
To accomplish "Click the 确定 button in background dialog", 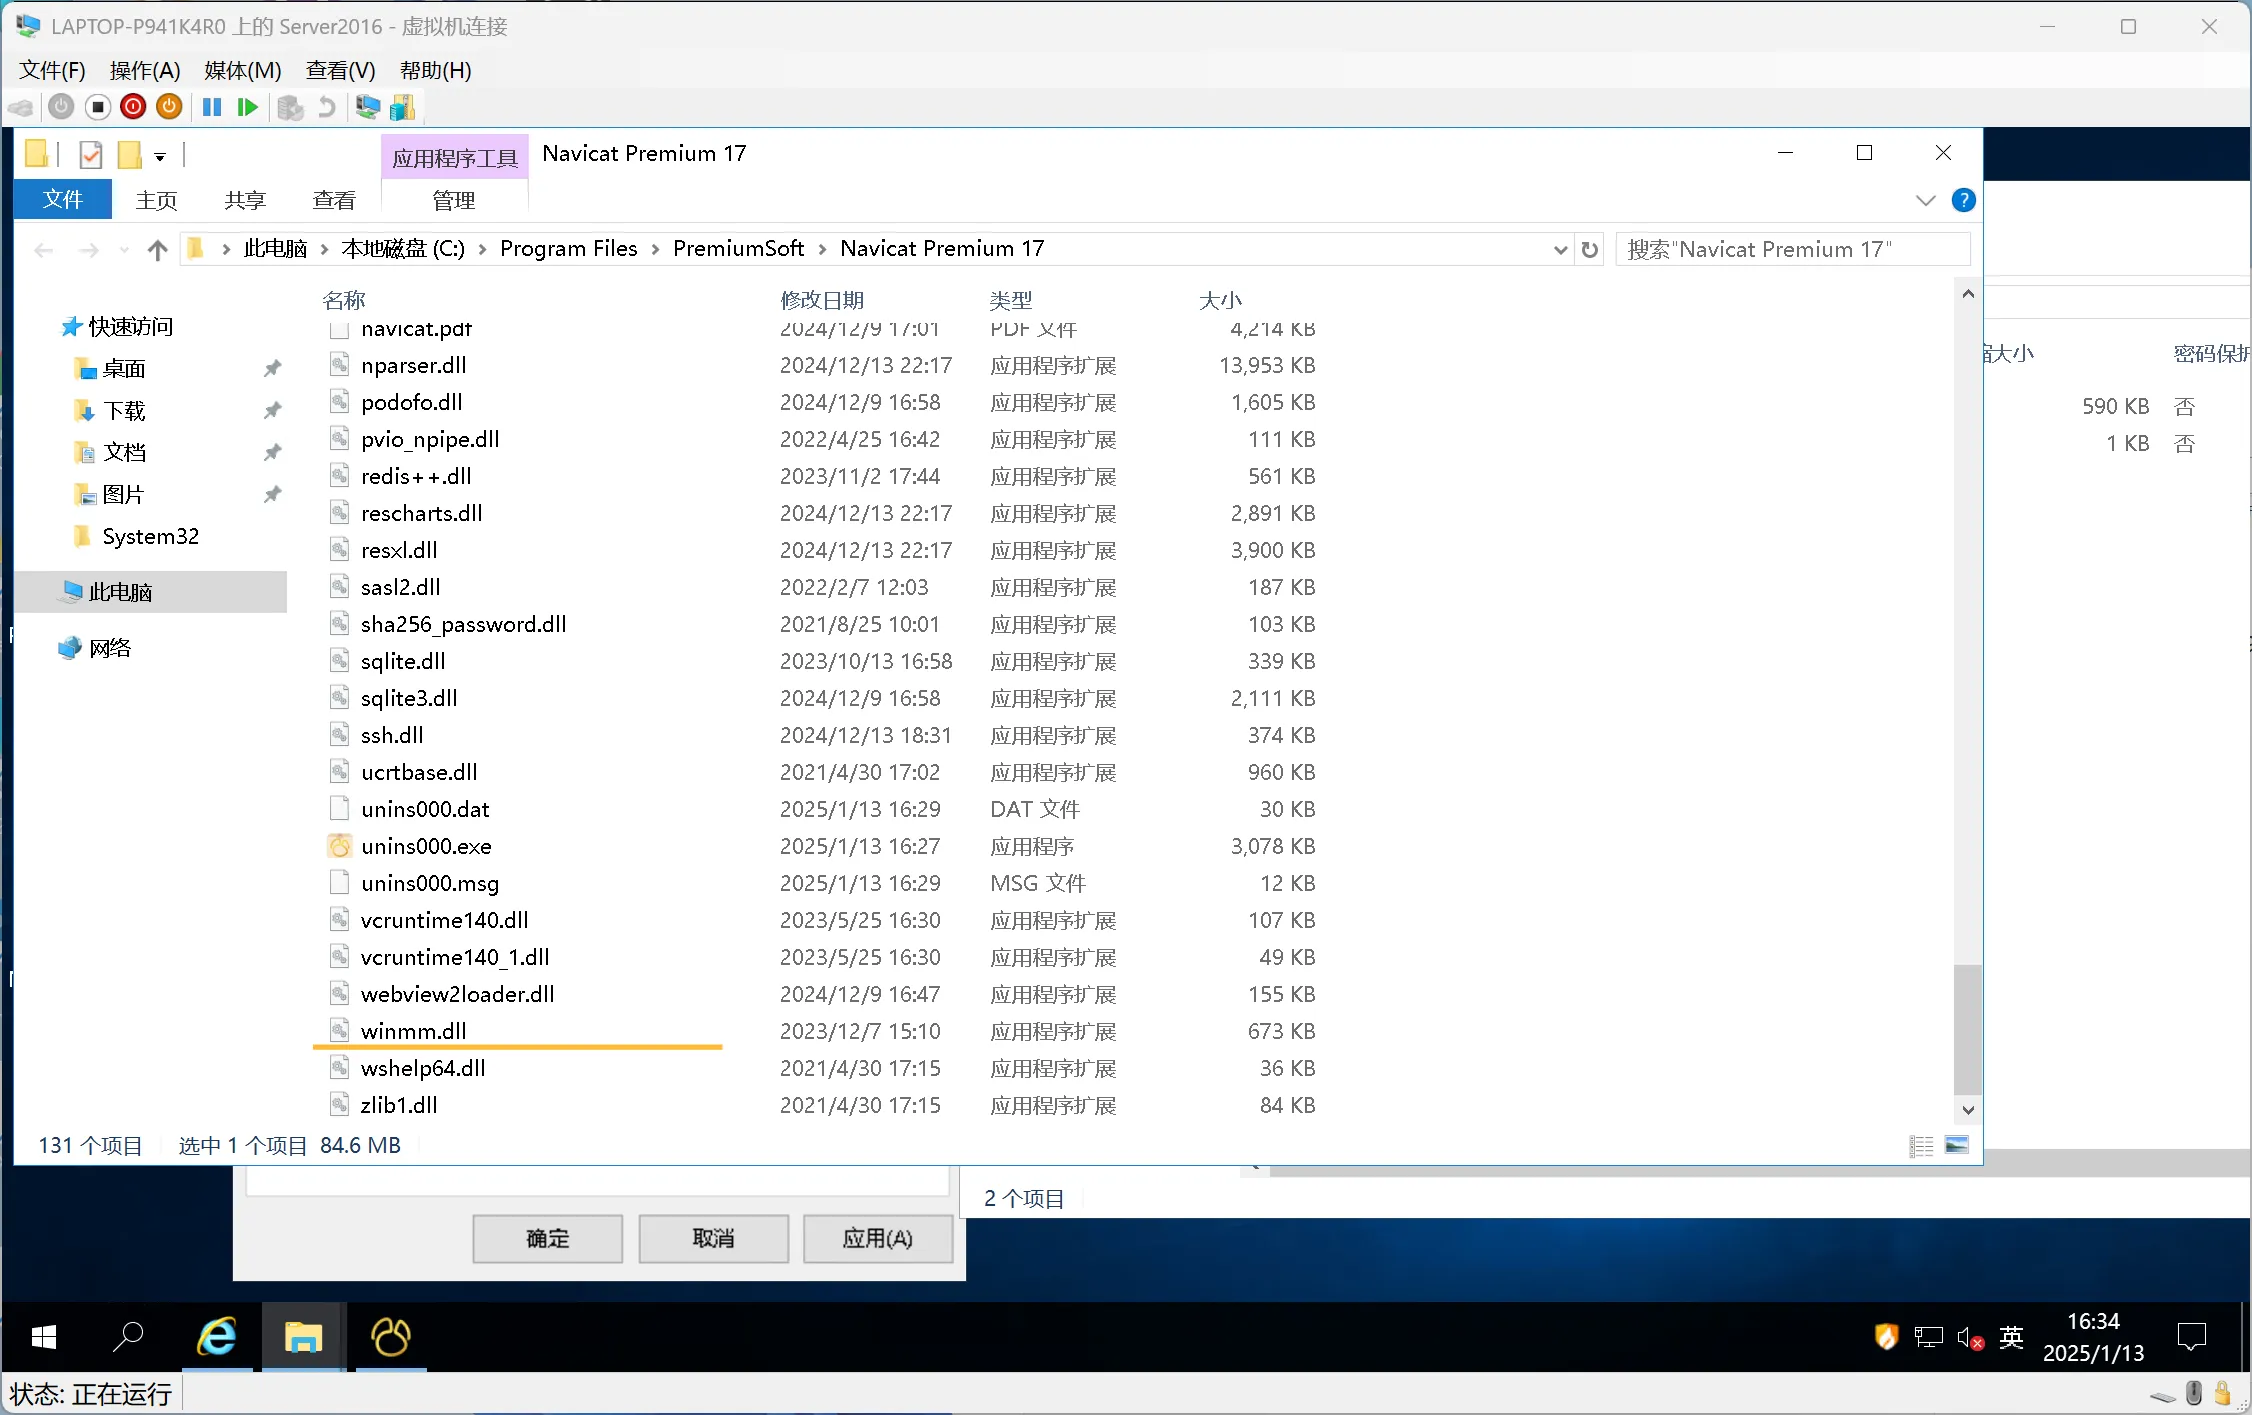I will coord(548,1239).
